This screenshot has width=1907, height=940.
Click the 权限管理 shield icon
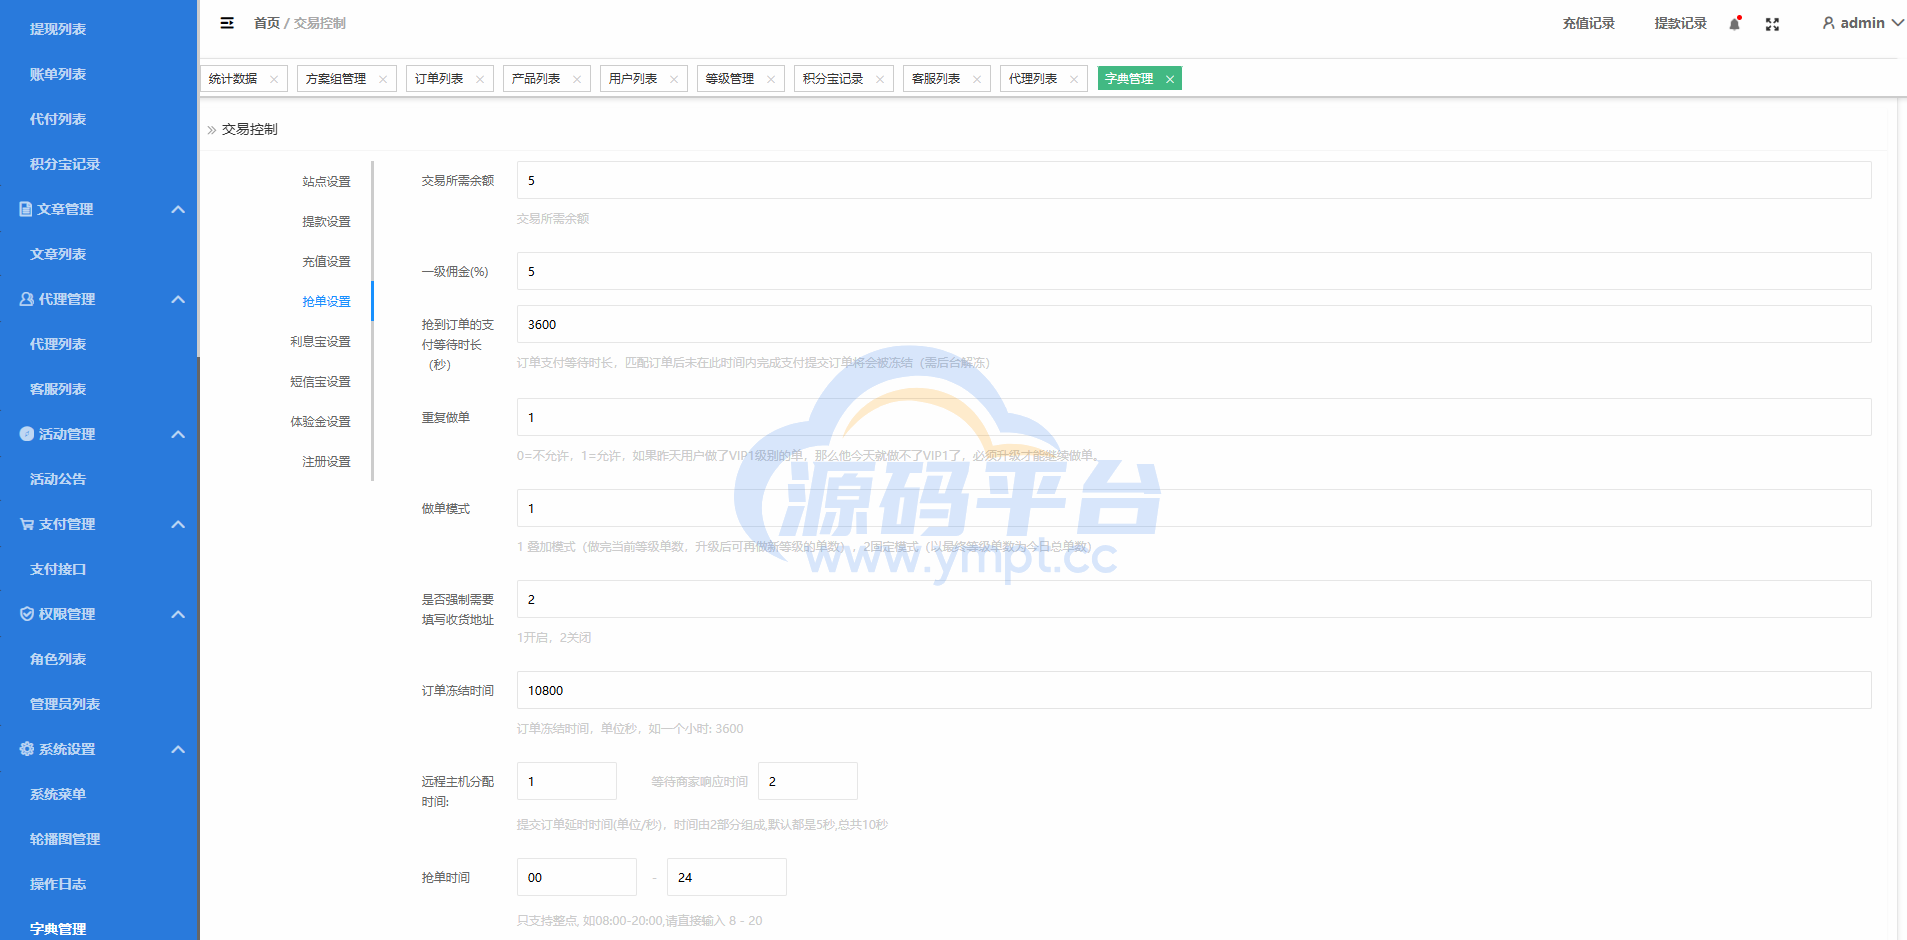(26, 614)
